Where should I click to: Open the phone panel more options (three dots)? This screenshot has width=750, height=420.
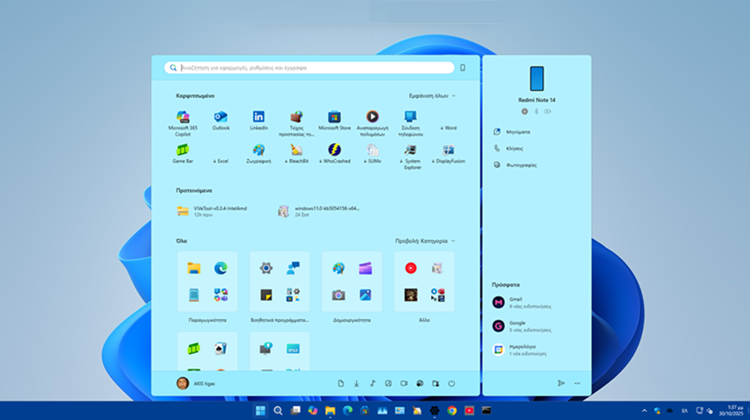(x=577, y=383)
